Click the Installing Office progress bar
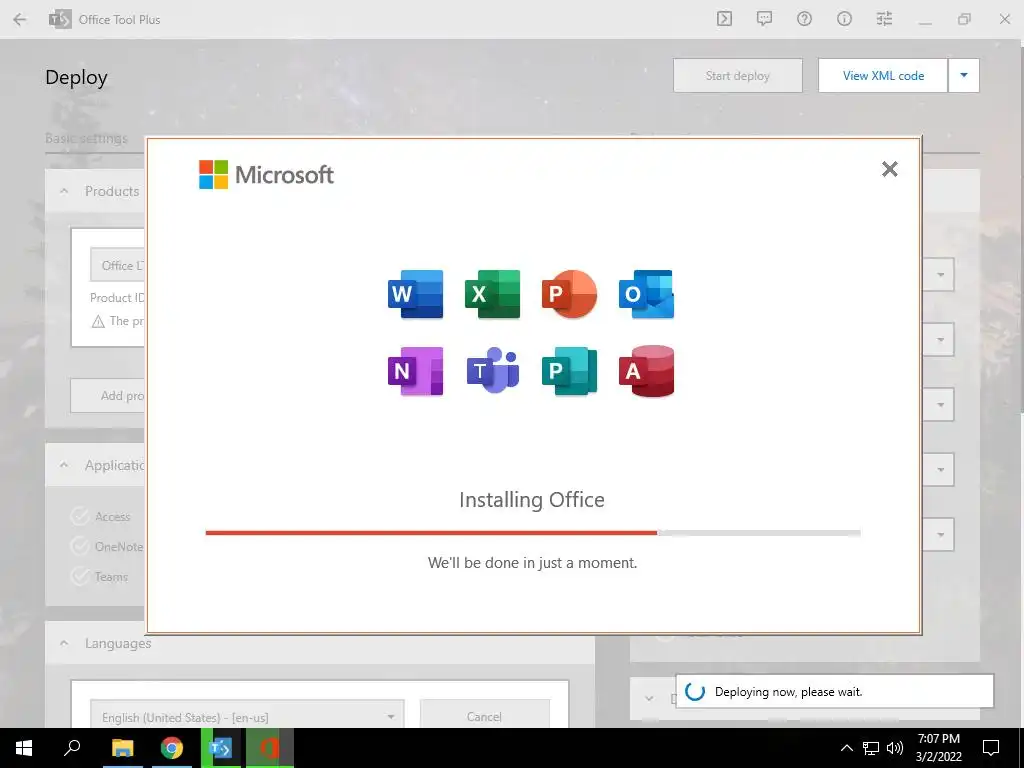The width and height of the screenshot is (1024, 768). pos(532,533)
